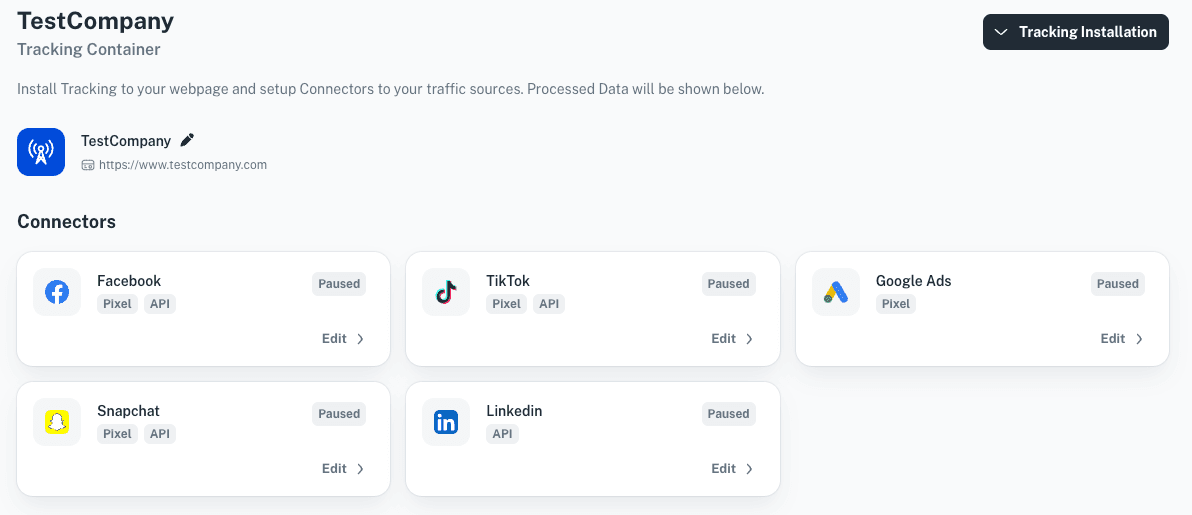Click the pencil icon next to TestCompany
The width and height of the screenshot is (1192, 515).
187,140
